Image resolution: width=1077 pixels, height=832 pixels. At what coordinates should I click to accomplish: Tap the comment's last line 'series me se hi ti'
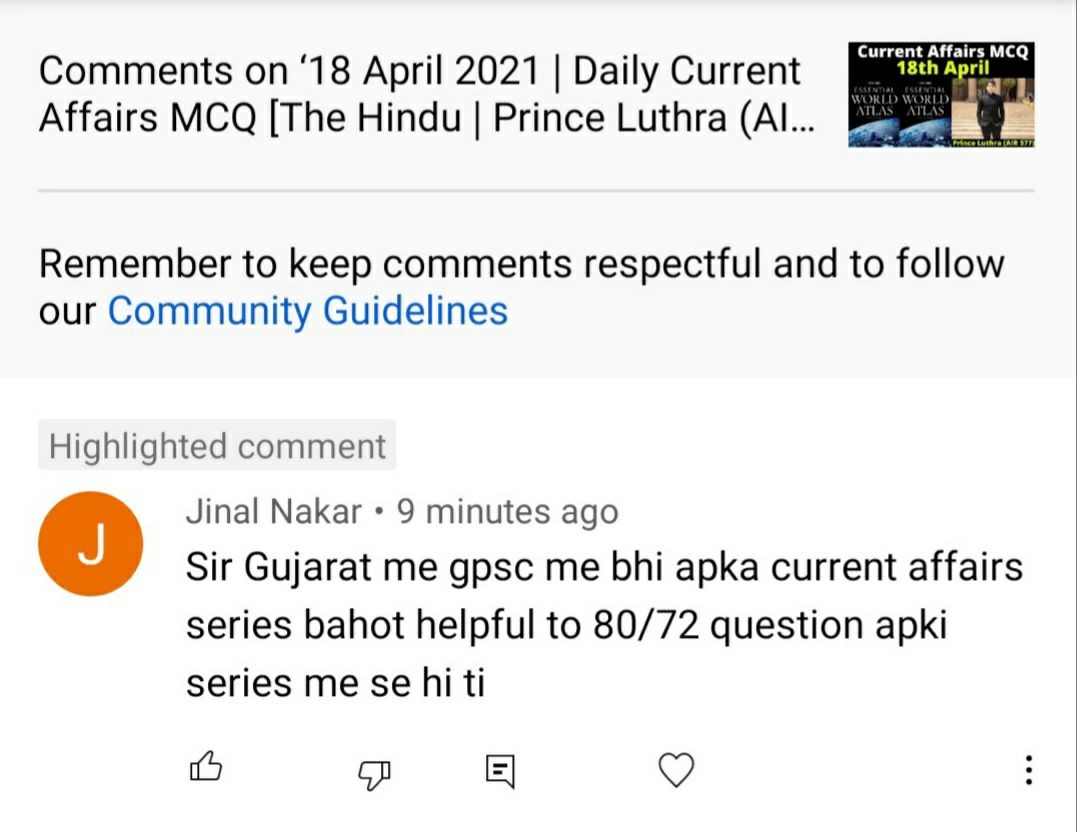(335, 684)
